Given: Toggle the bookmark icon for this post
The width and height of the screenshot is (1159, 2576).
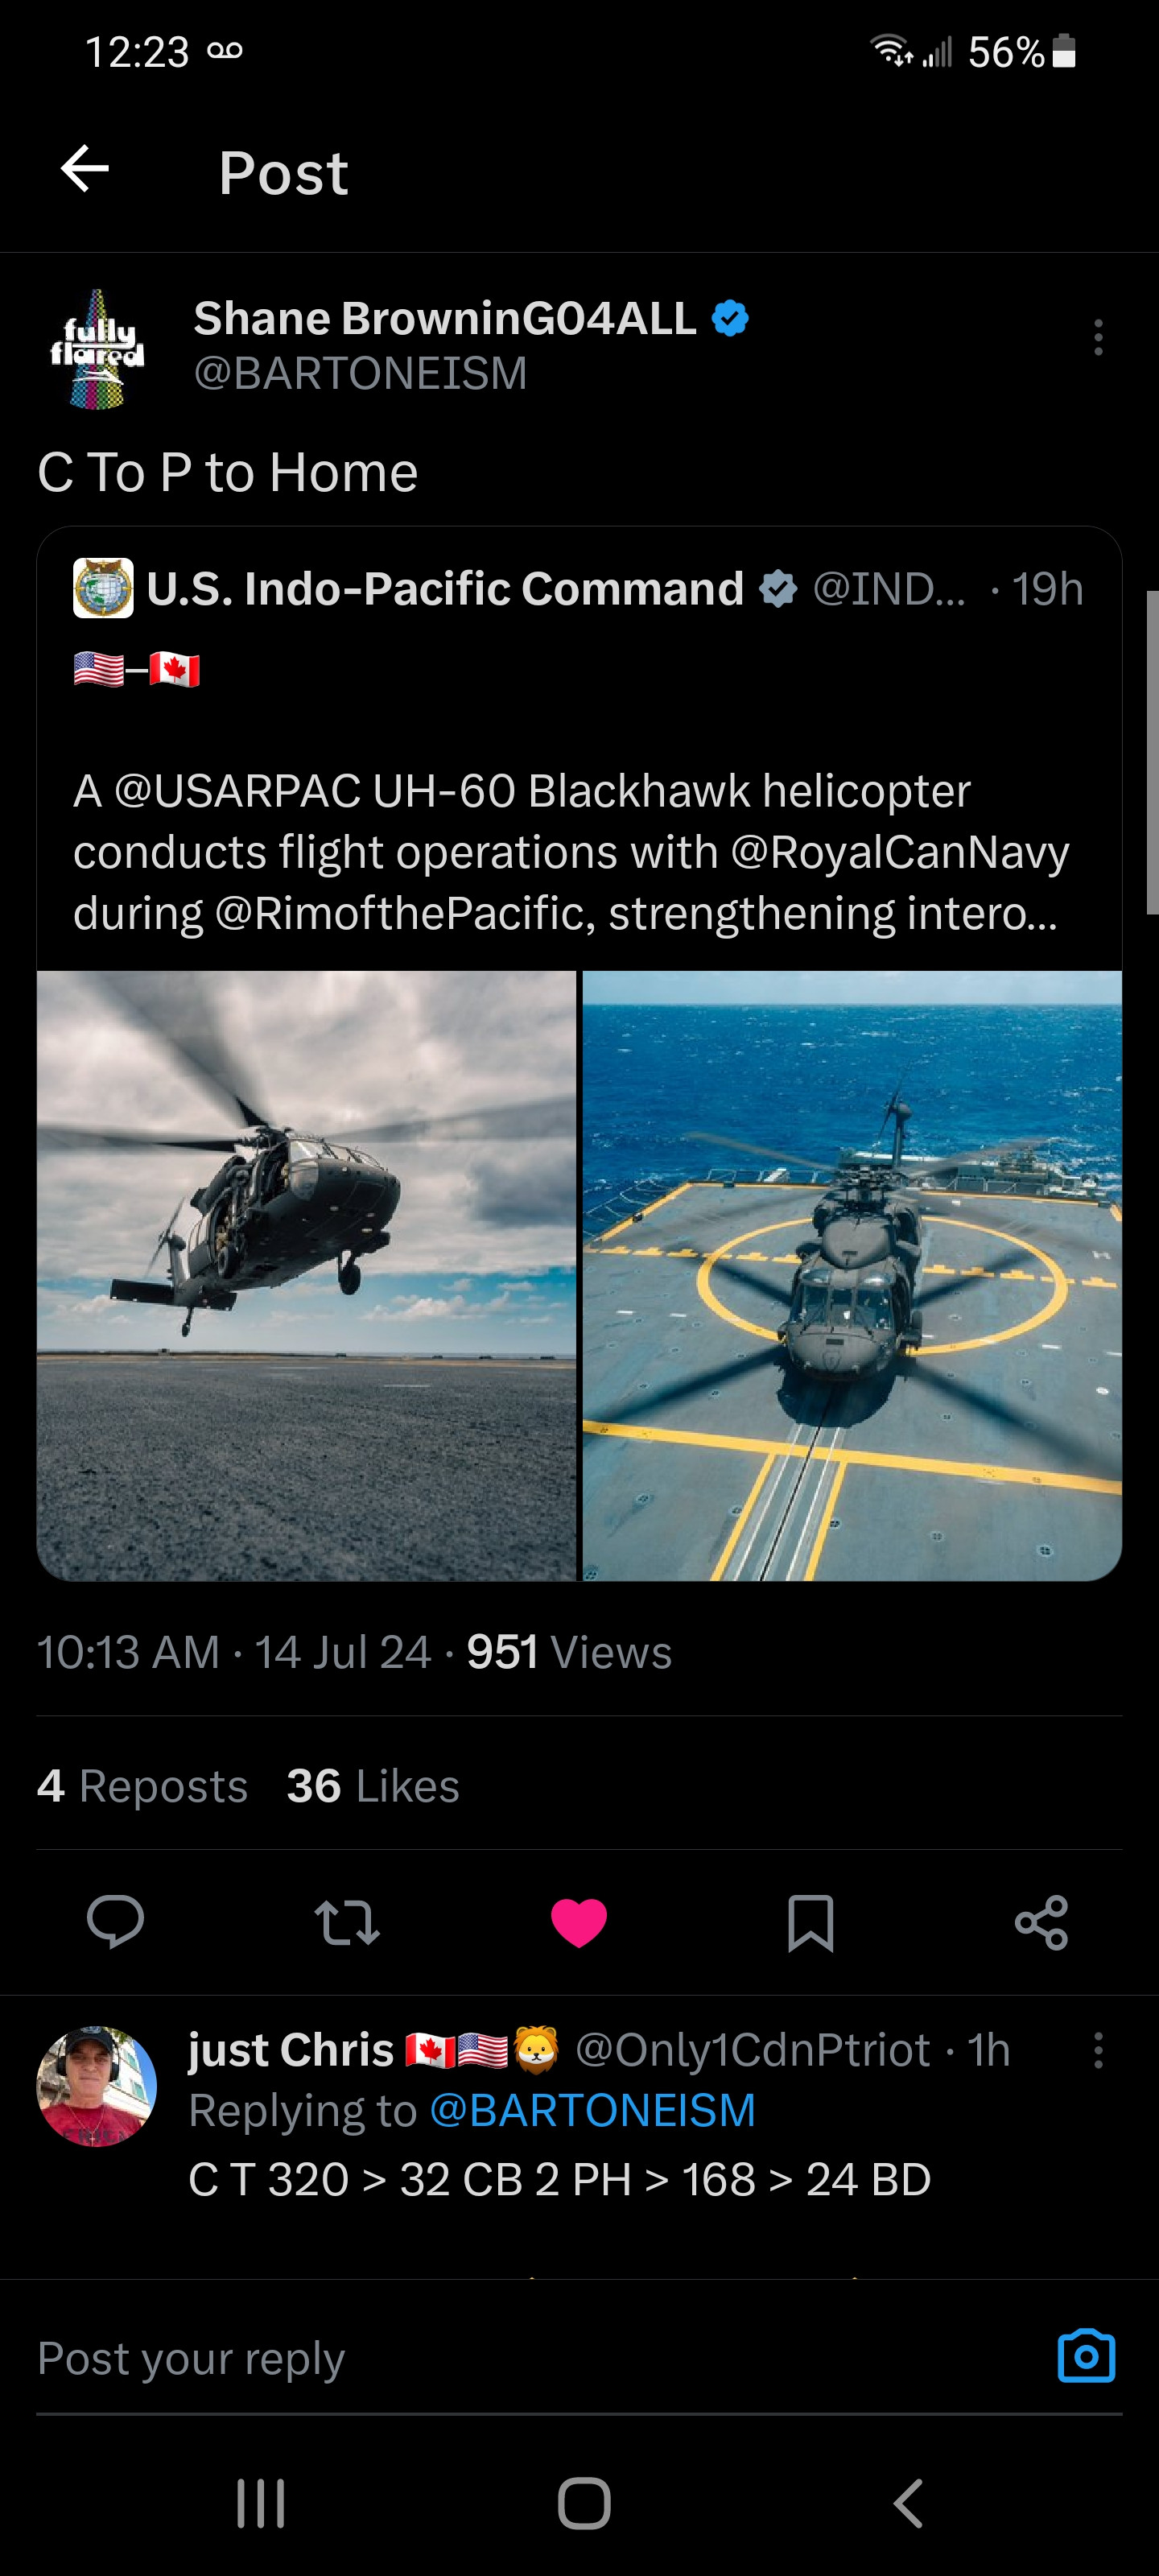Looking at the screenshot, I should [810, 1922].
